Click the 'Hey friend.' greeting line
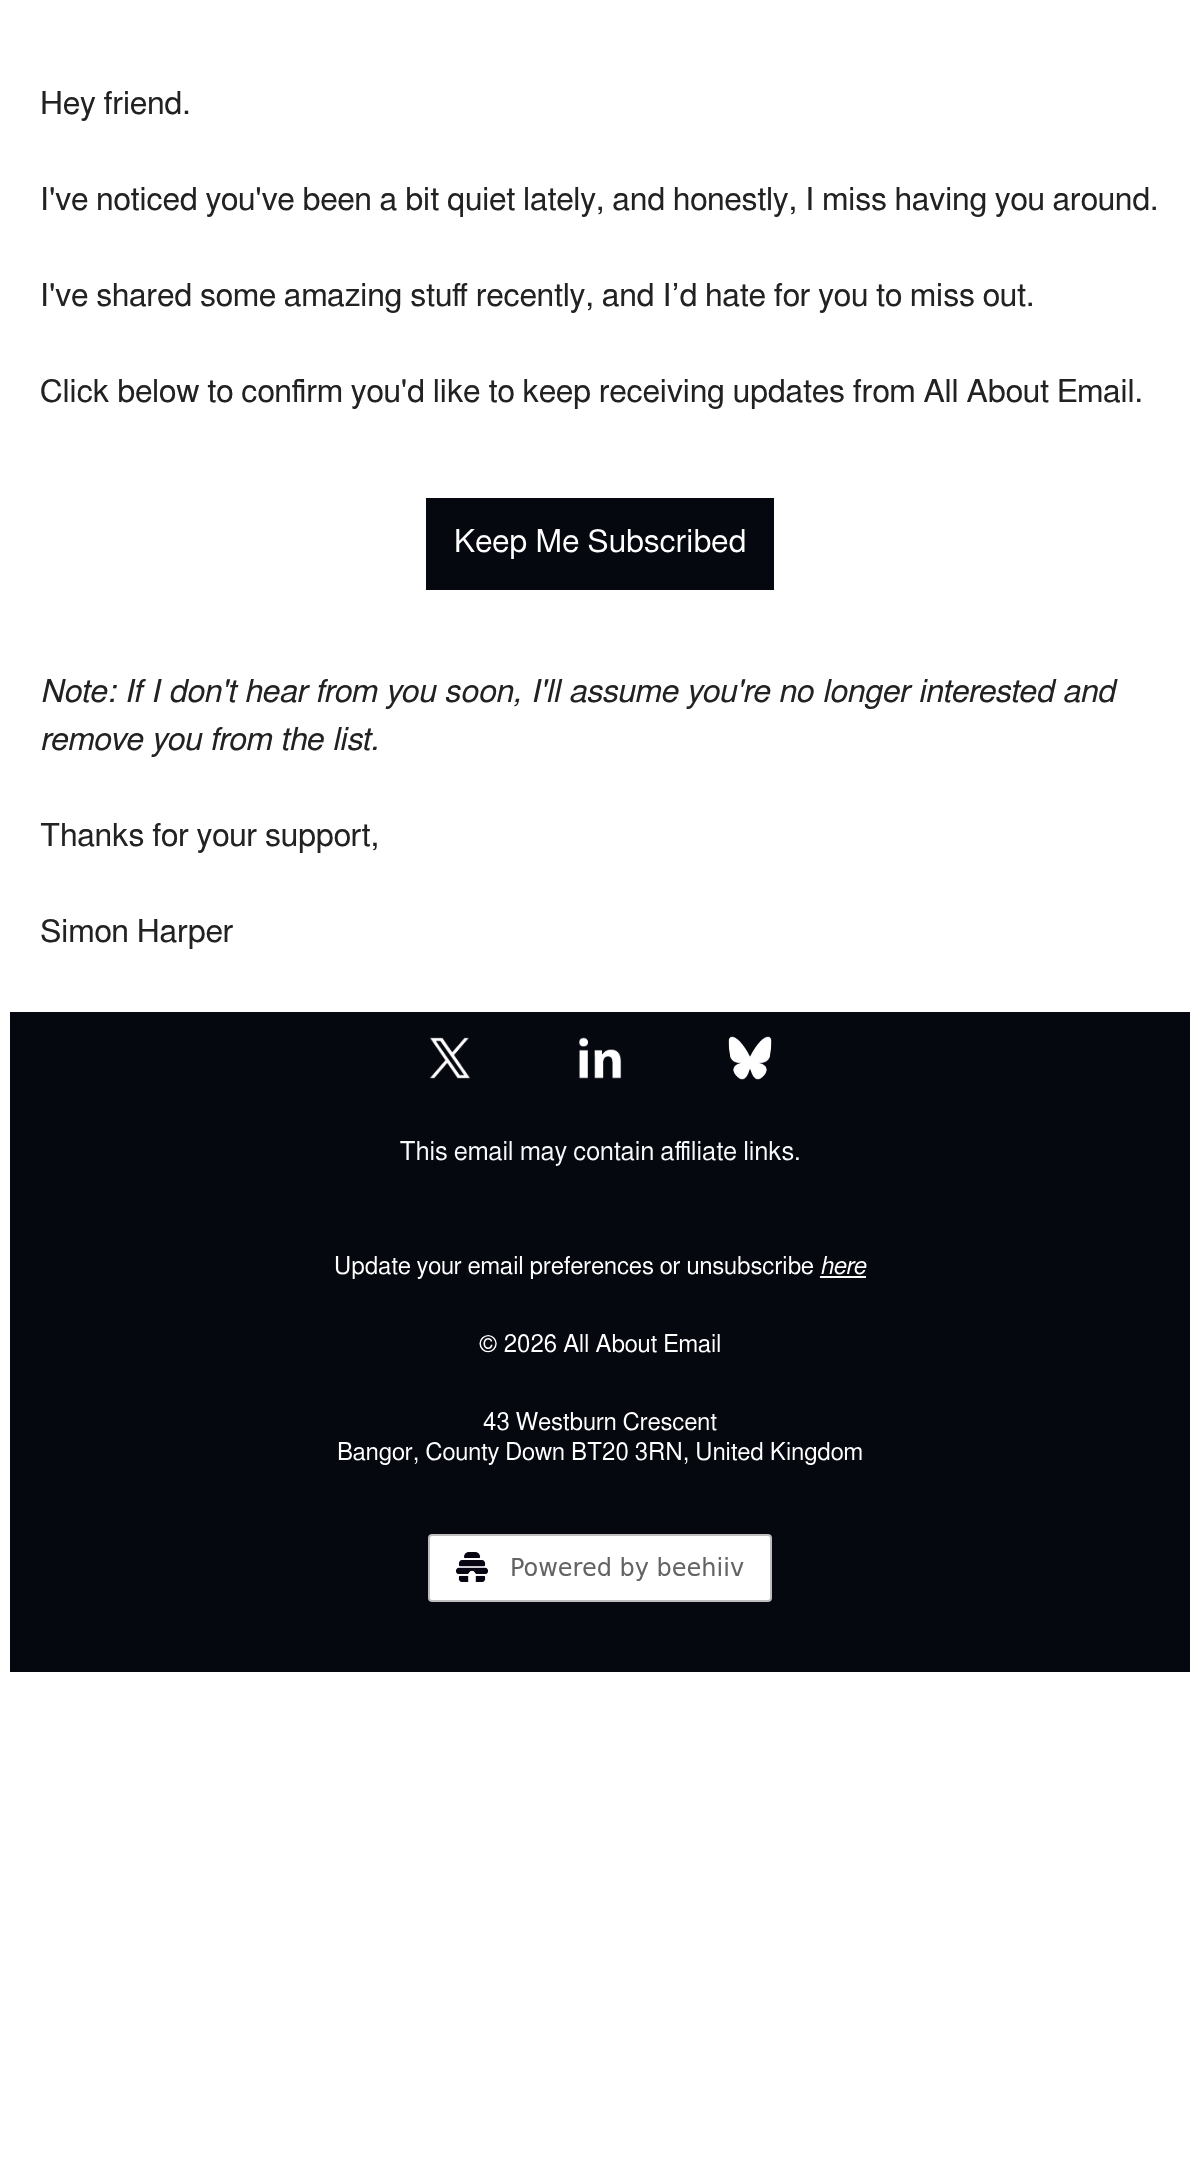This screenshot has height=2160, width=1200. point(115,103)
